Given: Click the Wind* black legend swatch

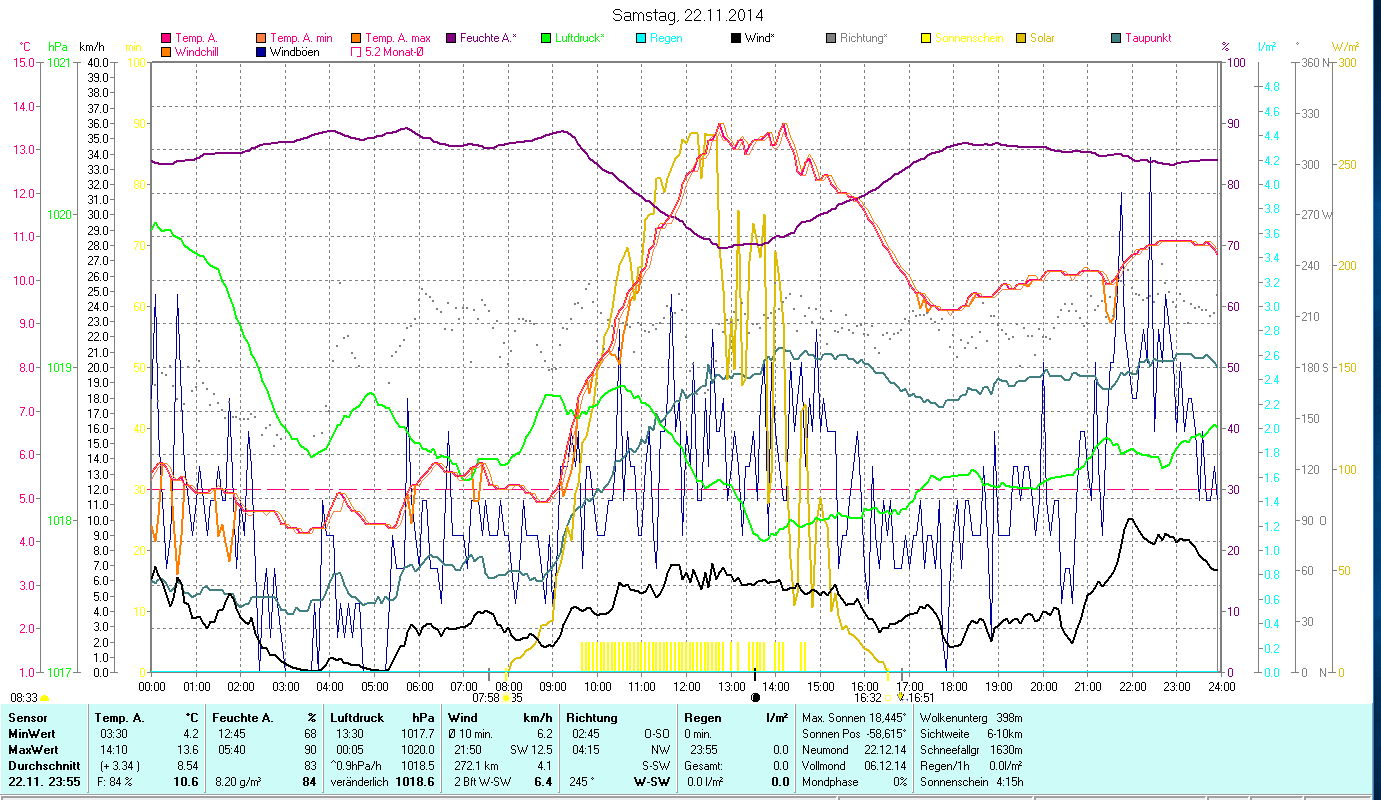Looking at the screenshot, I should tap(736, 38).
